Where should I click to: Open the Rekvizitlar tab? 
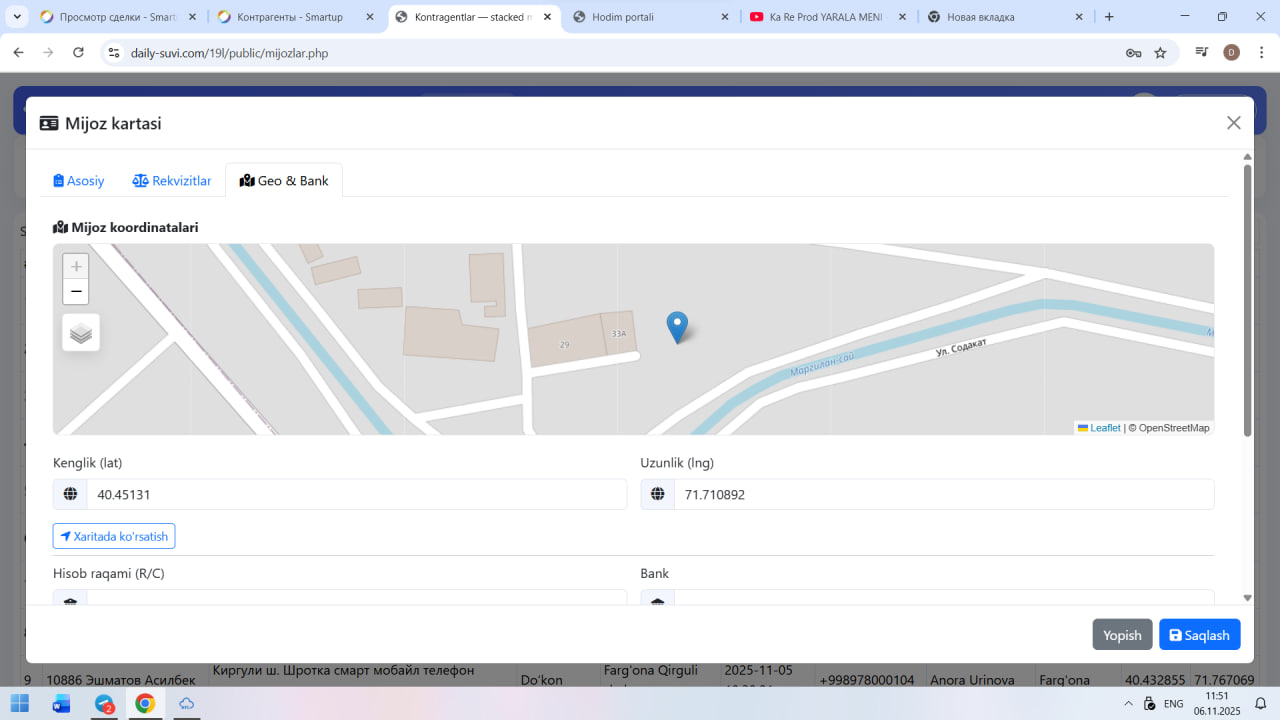[x=172, y=181]
